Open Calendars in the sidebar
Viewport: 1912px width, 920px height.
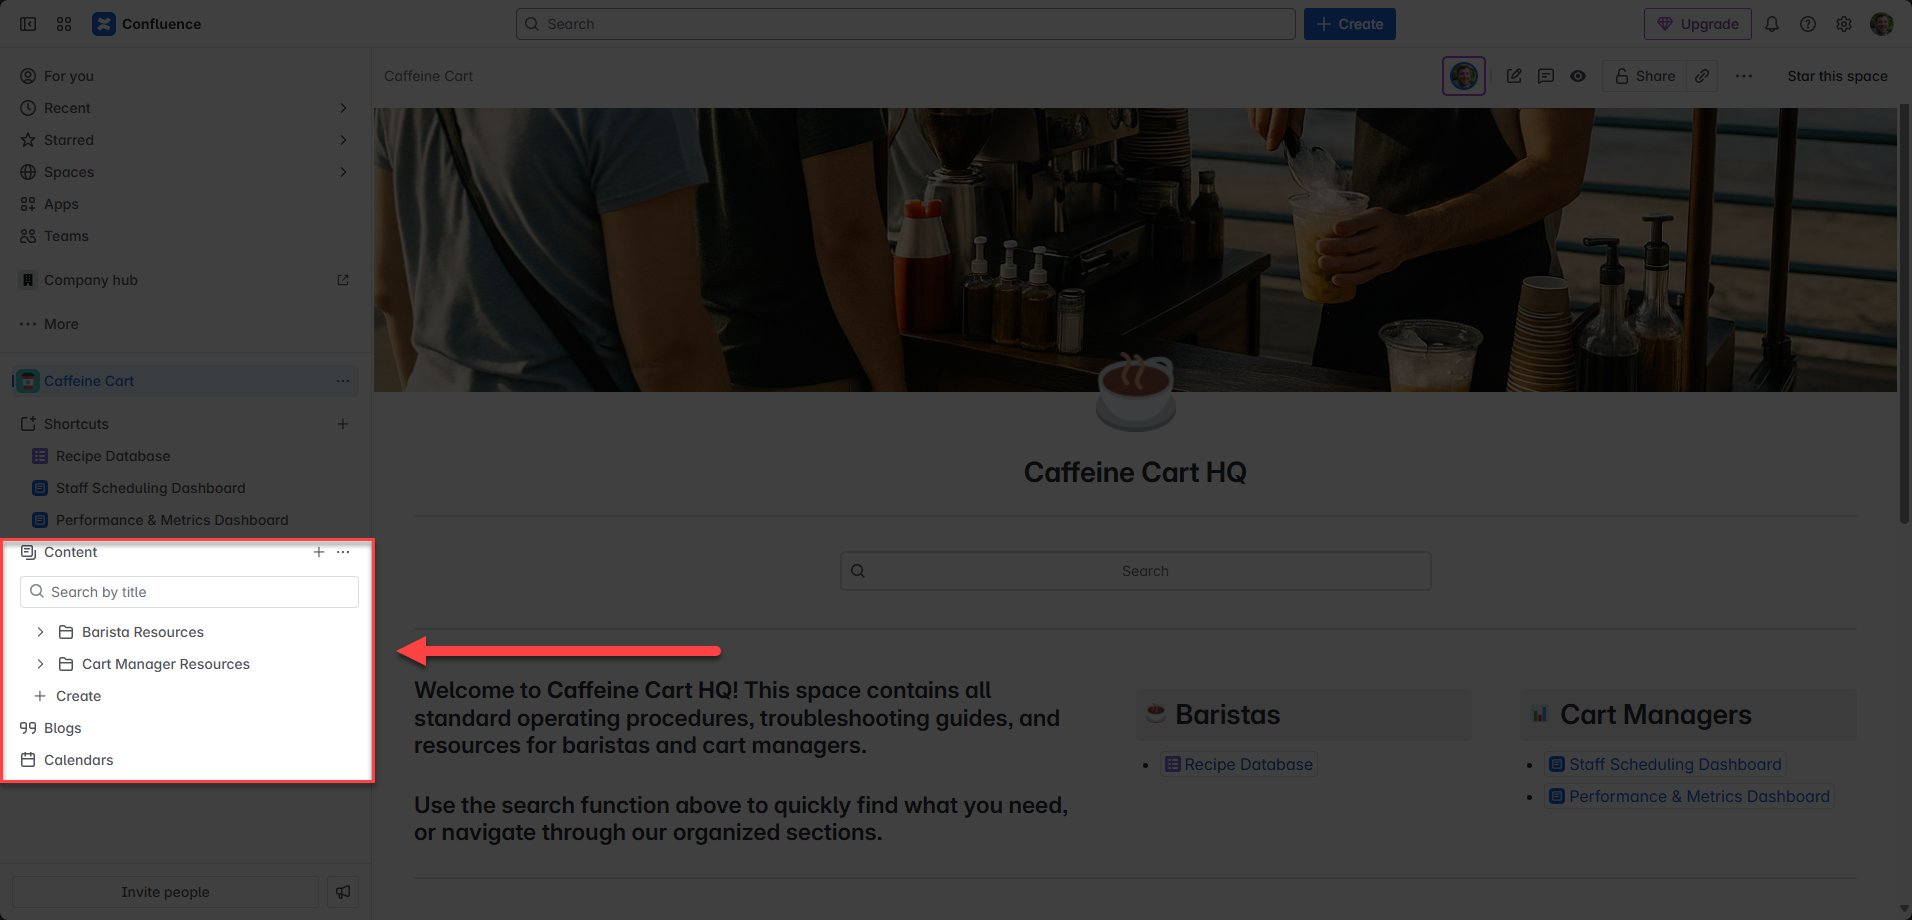[x=78, y=760]
